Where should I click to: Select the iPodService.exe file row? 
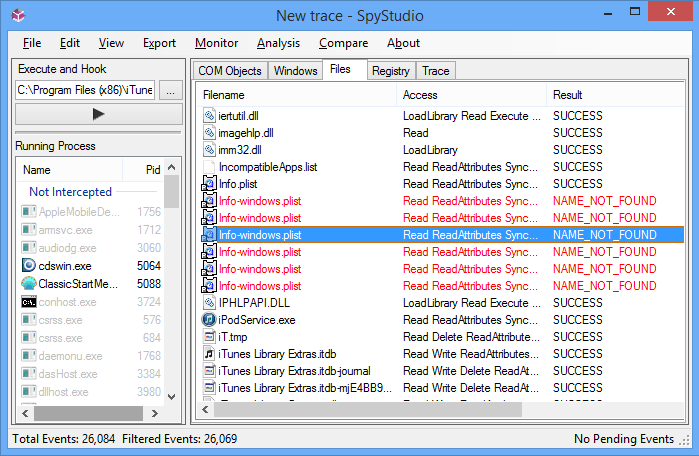pos(441,320)
